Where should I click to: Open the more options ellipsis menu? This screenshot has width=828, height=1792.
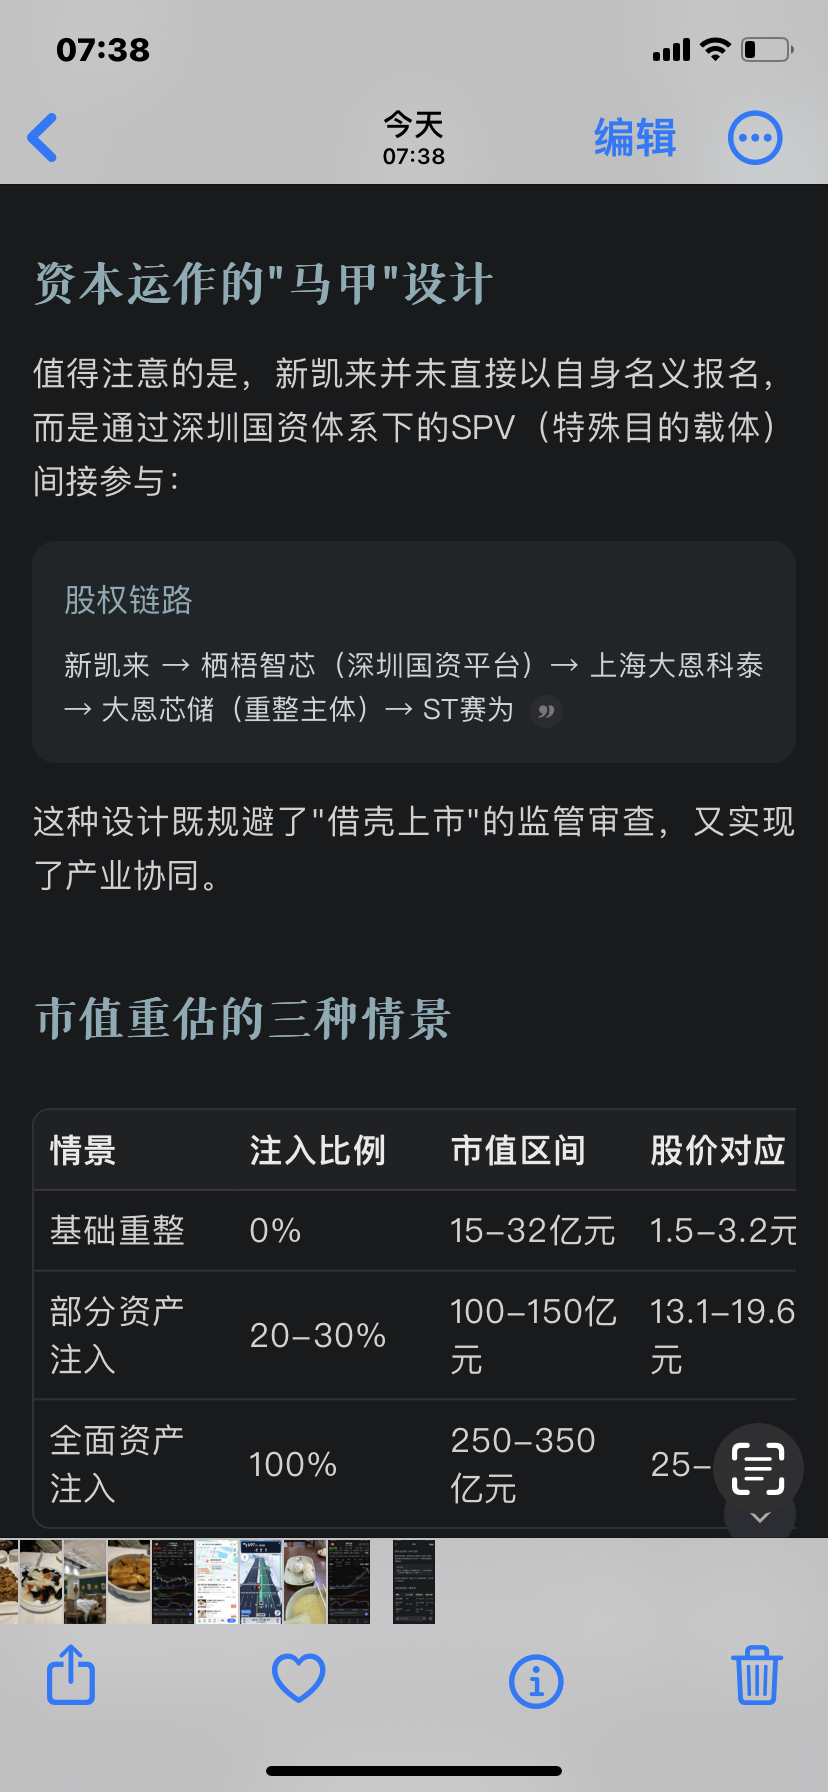coord(755,138)
